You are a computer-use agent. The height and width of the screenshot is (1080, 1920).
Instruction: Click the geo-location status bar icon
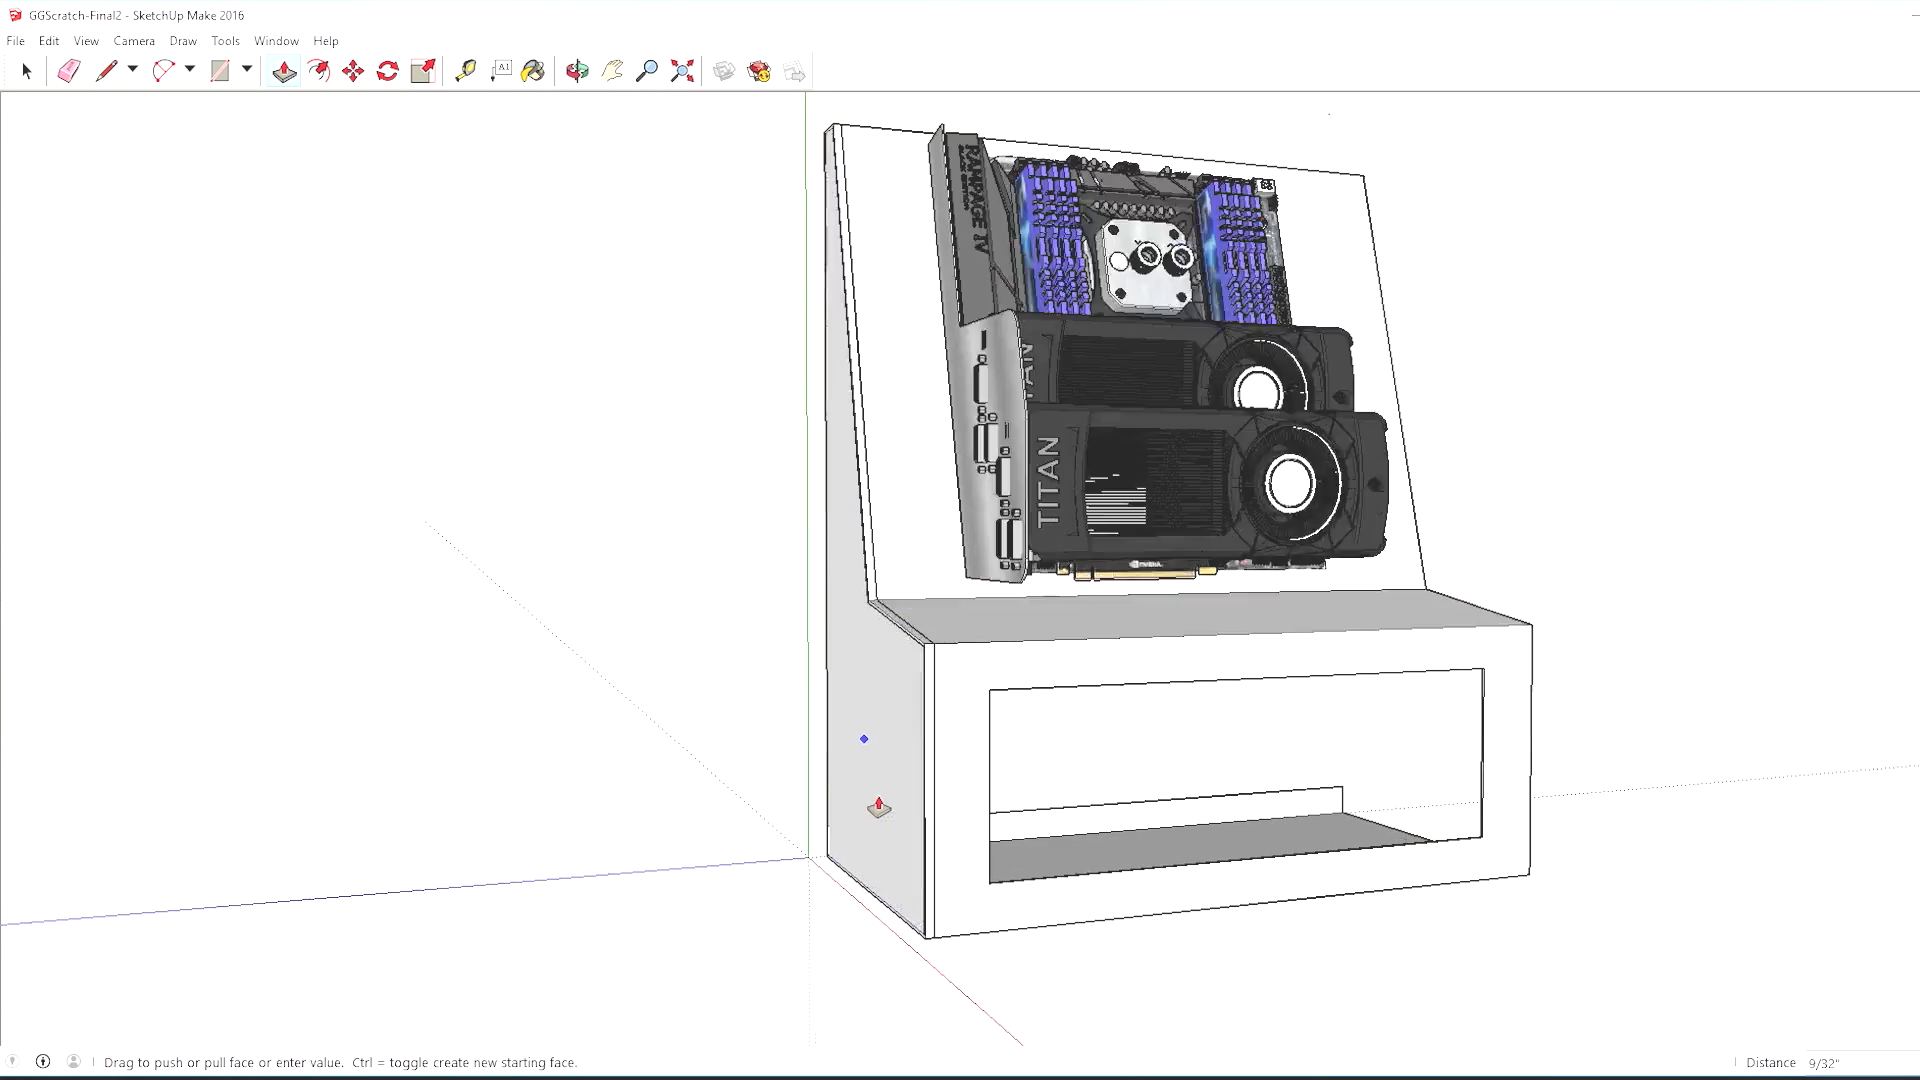[13, 1062]
